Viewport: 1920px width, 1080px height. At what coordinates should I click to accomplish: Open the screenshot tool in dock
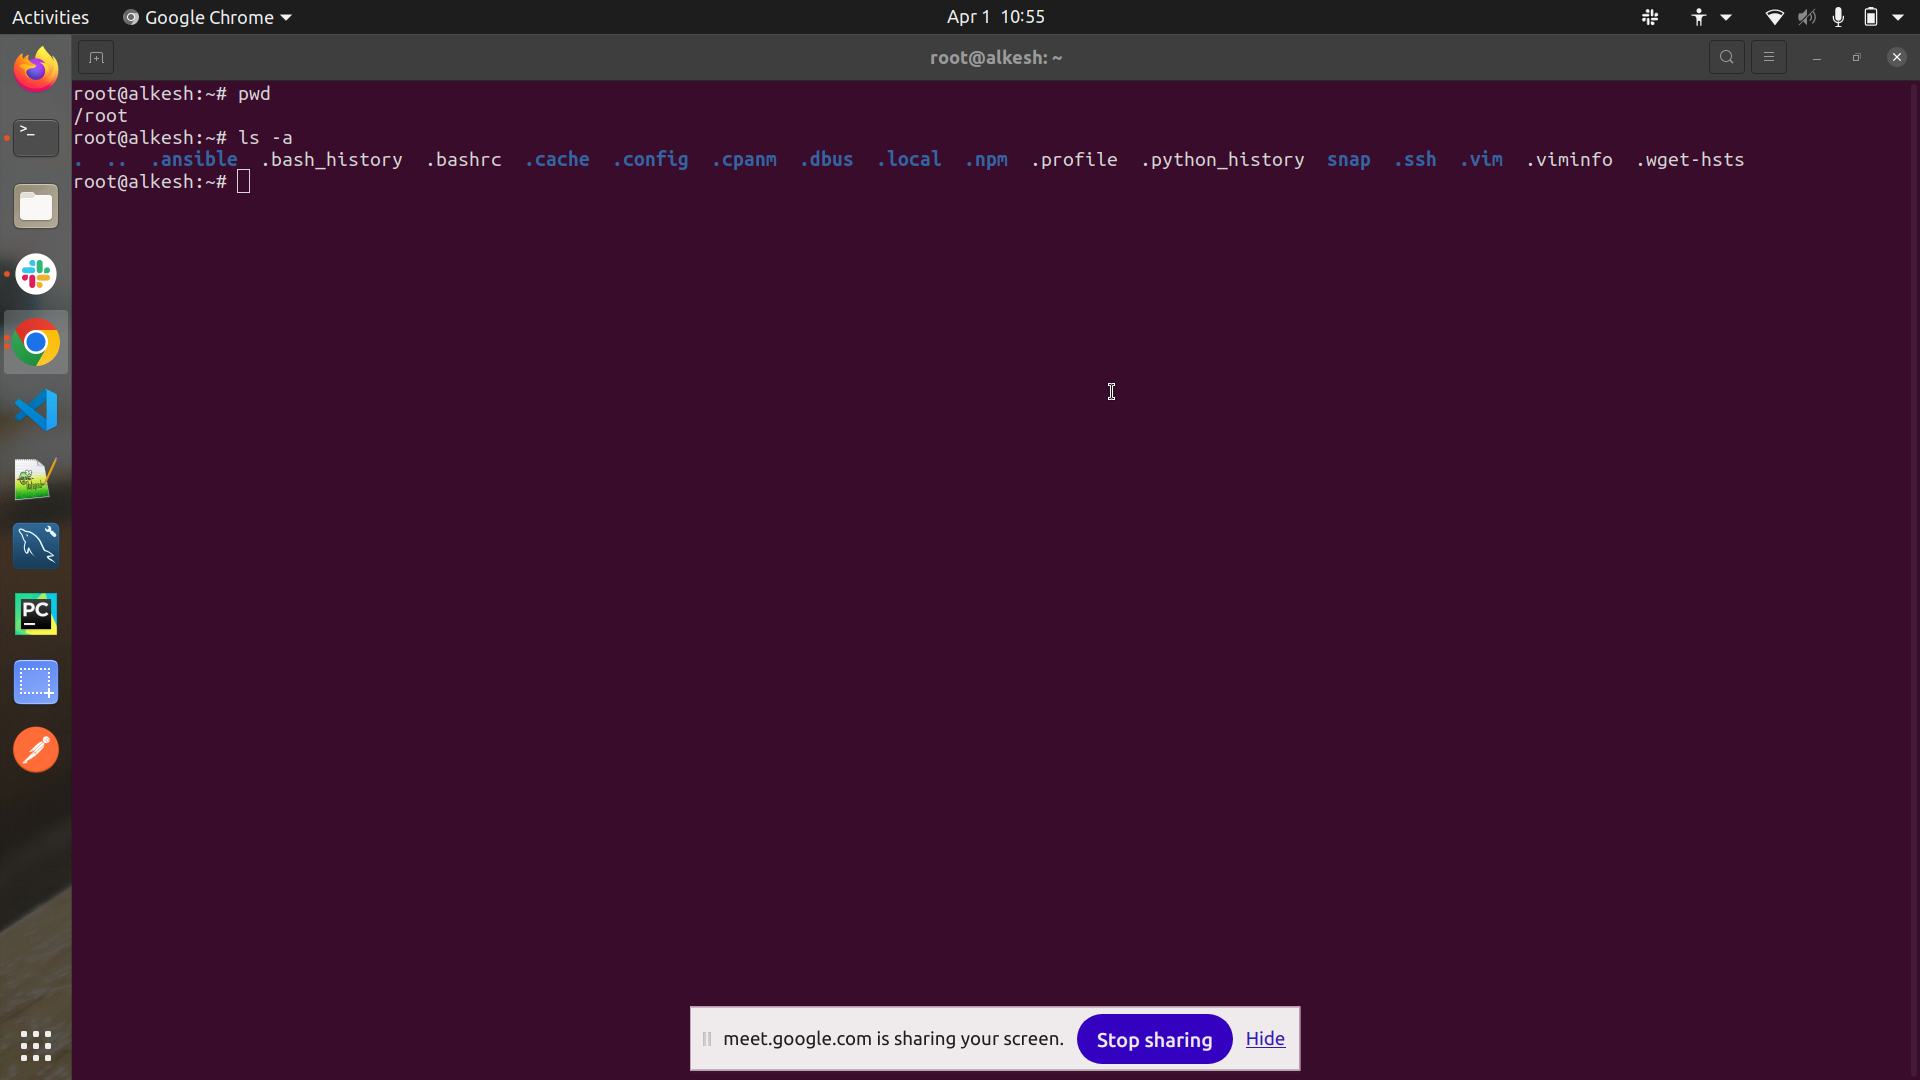click(36, 682)
